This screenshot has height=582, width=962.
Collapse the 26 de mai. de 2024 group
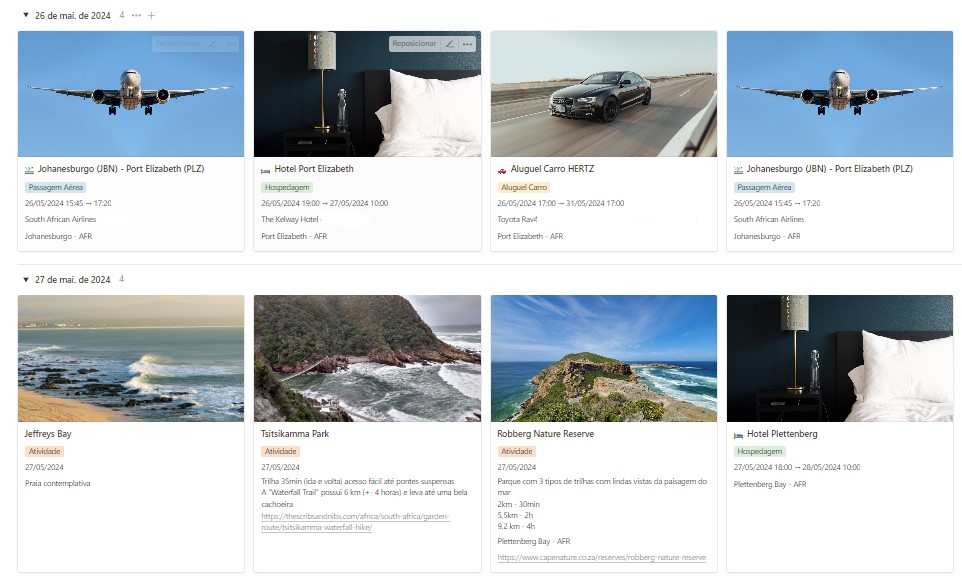[26, 15]
